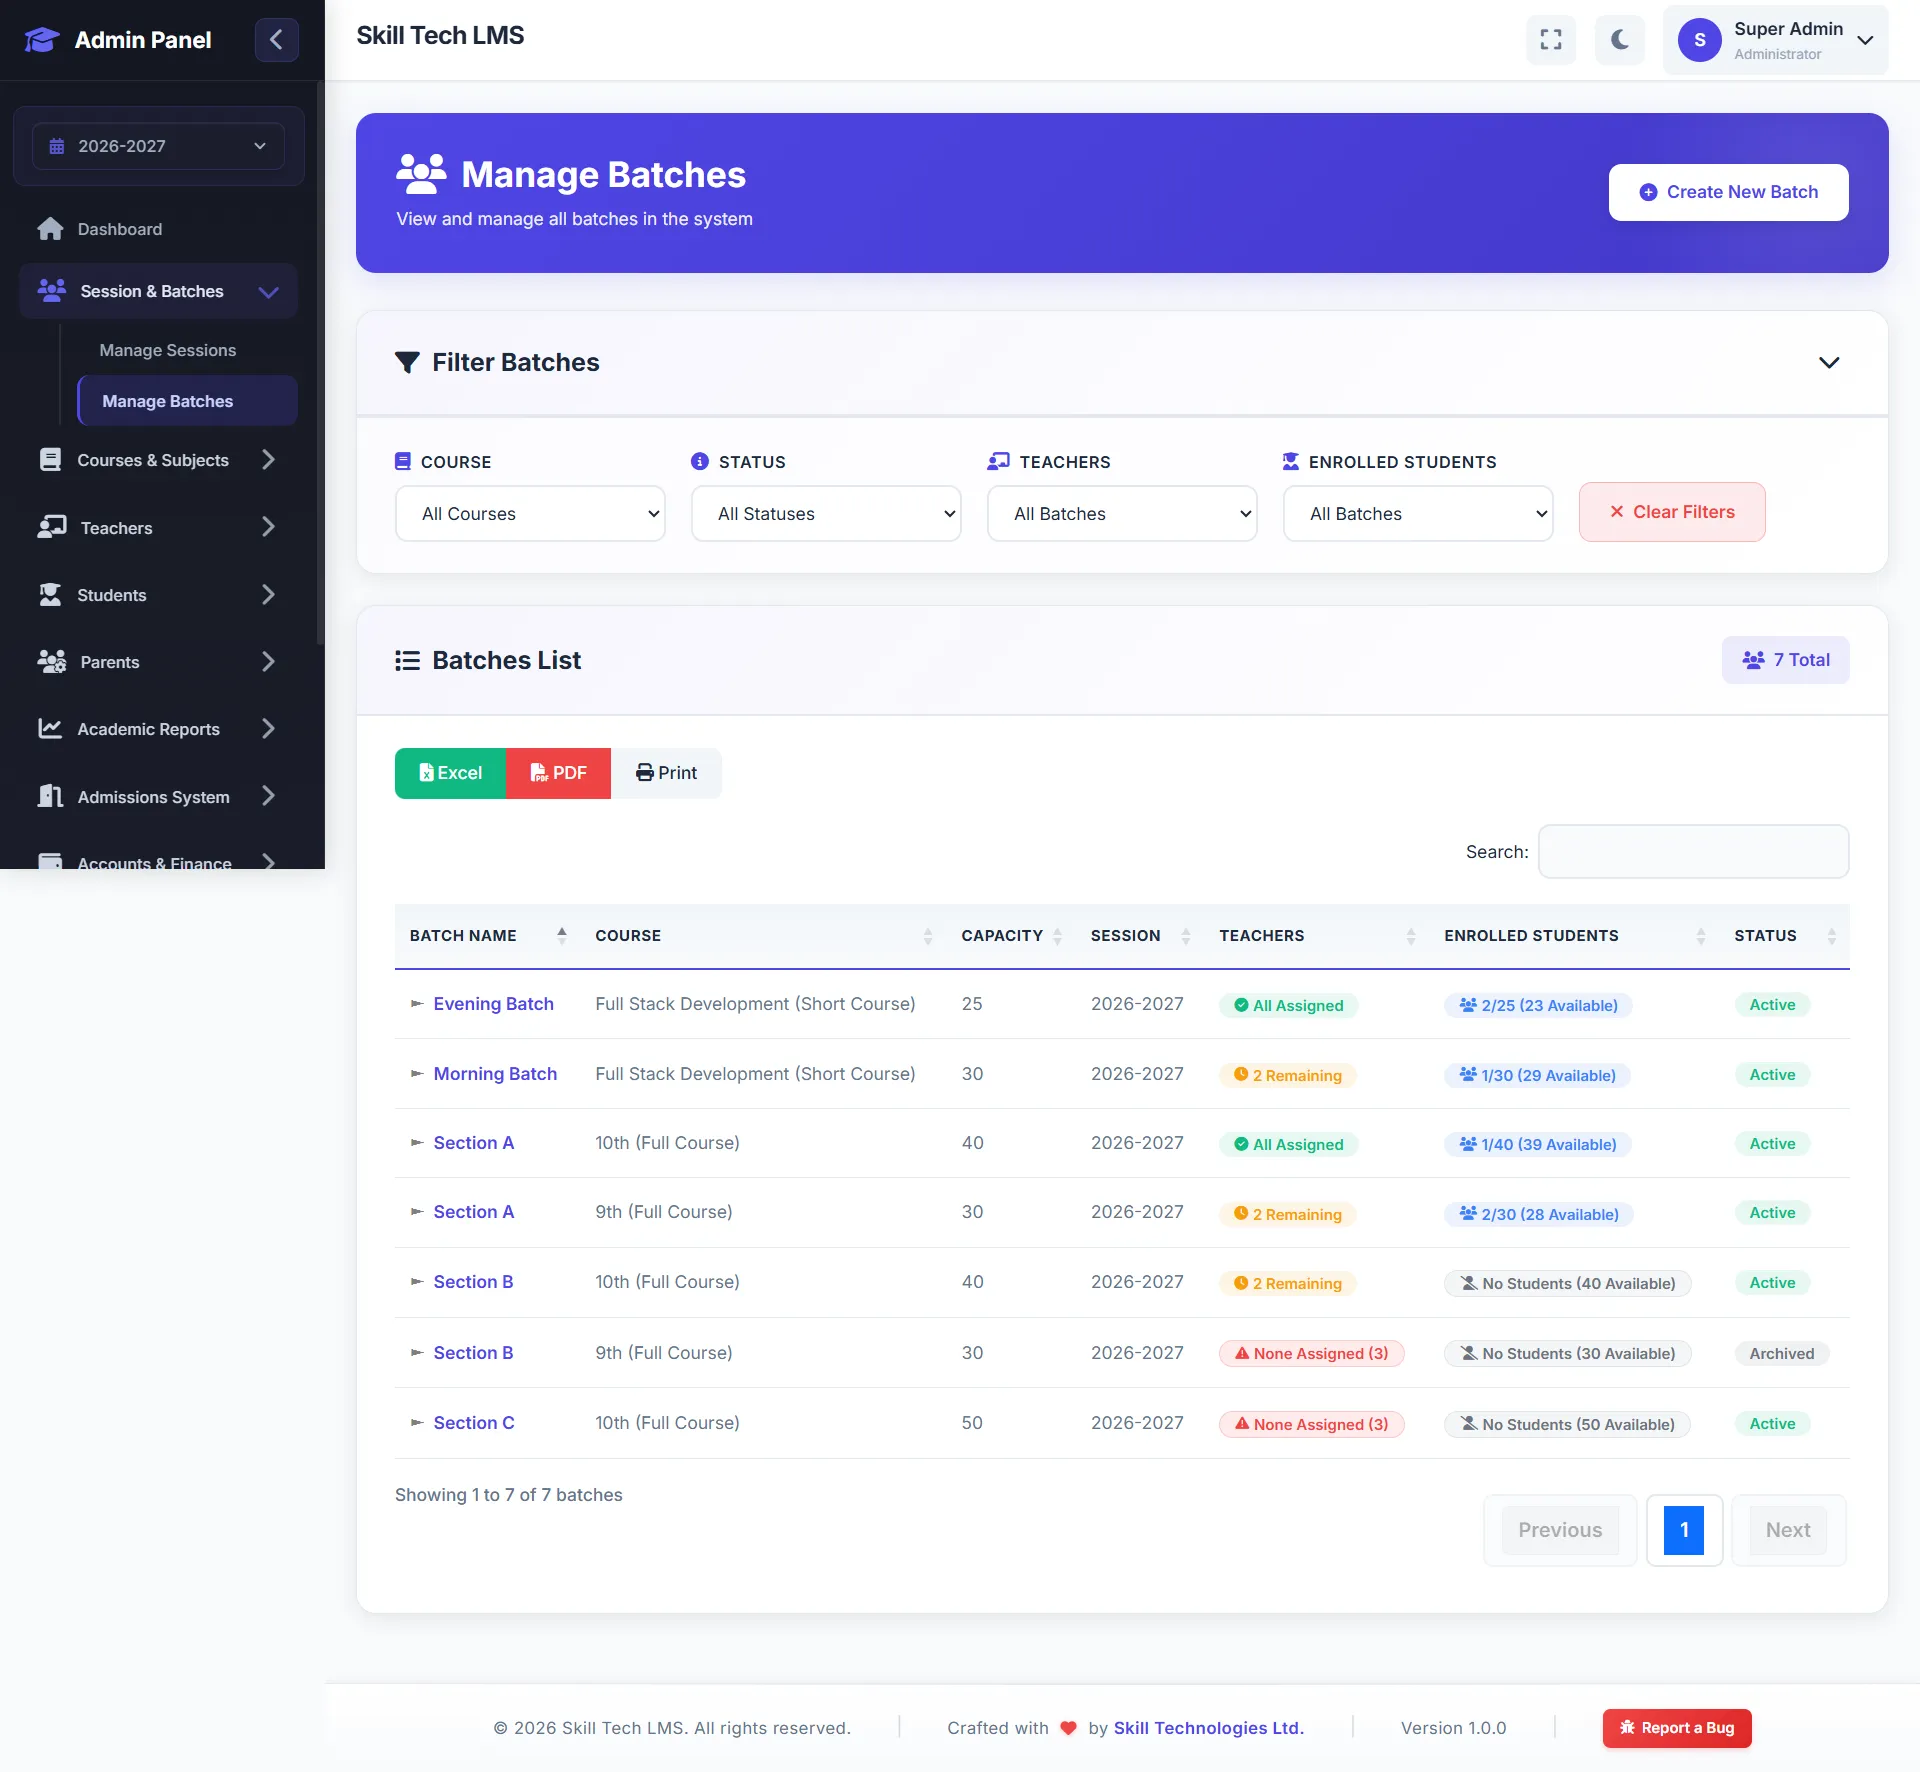Toggle fullscreen mode icon
The image size is (1920, 1772).
[x=1550, y=40]
